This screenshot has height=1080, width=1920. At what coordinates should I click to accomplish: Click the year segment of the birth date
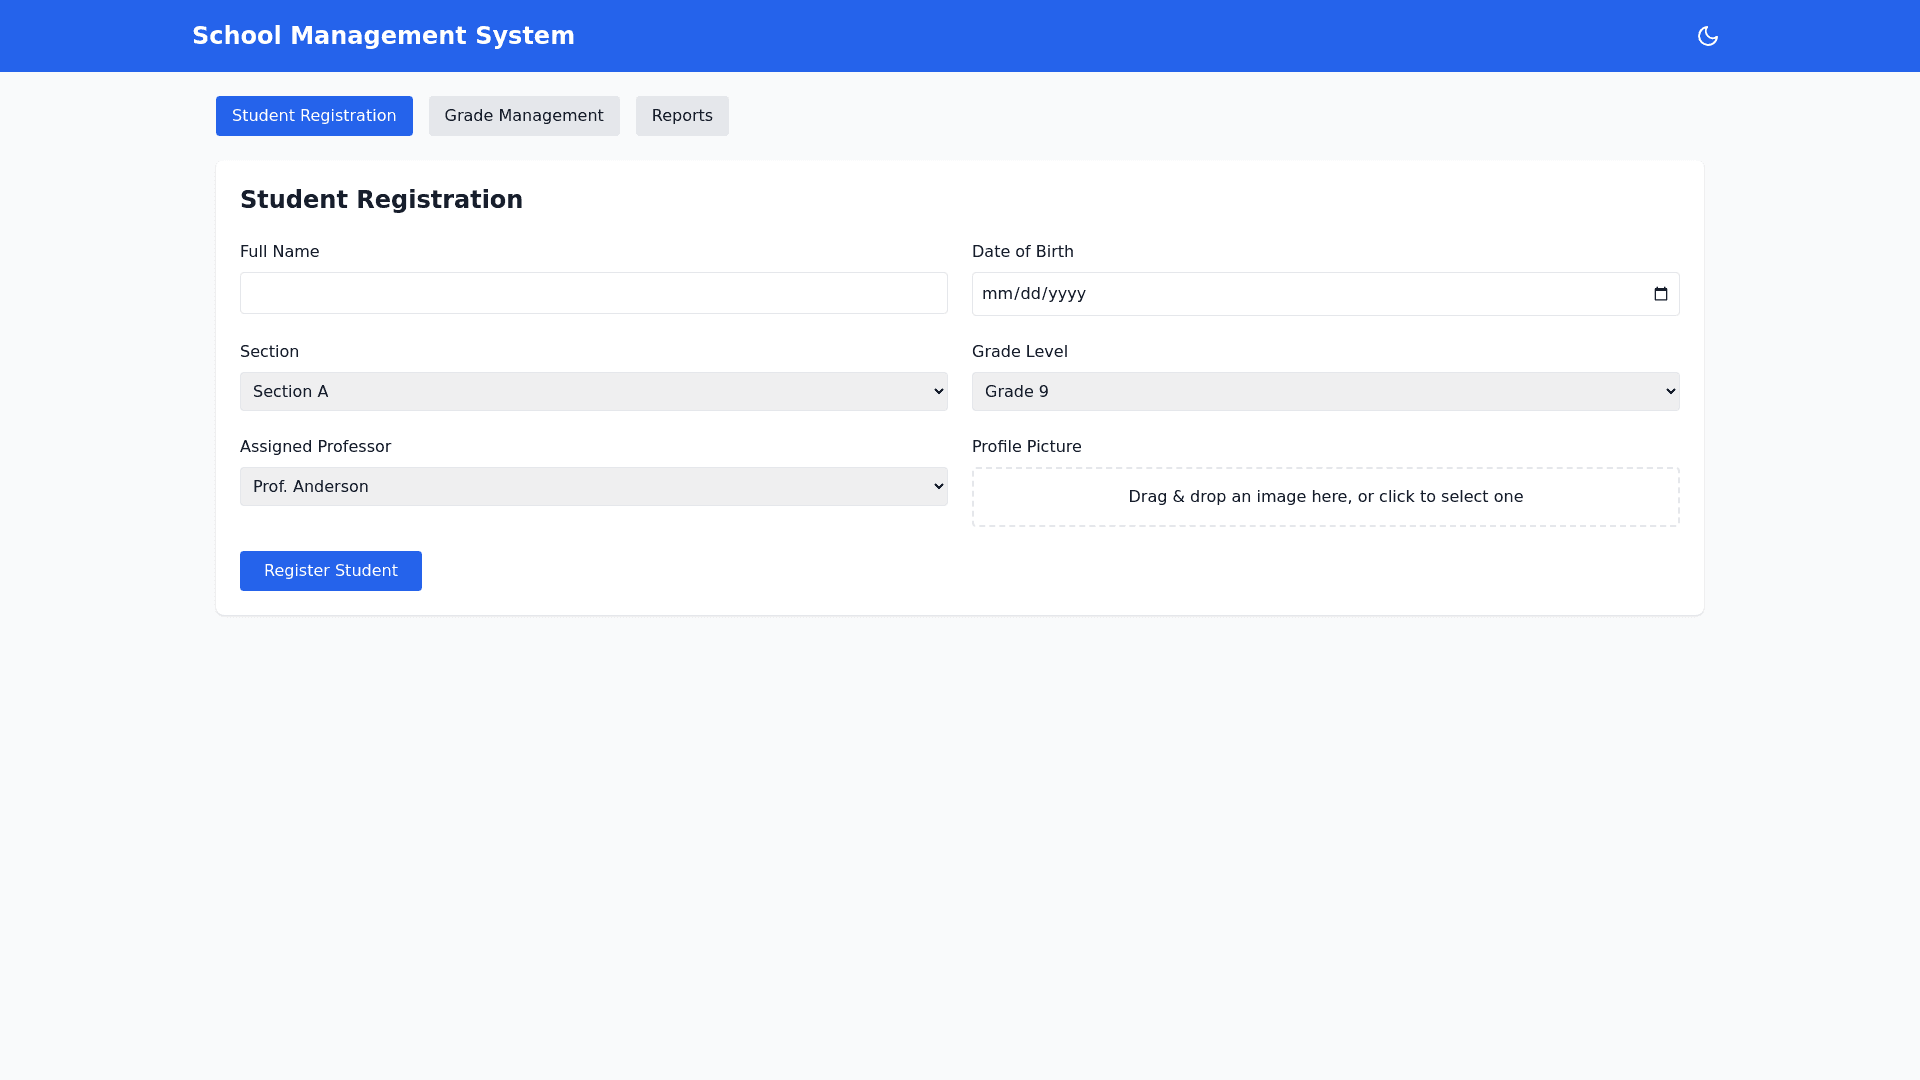click(1066, 294)
